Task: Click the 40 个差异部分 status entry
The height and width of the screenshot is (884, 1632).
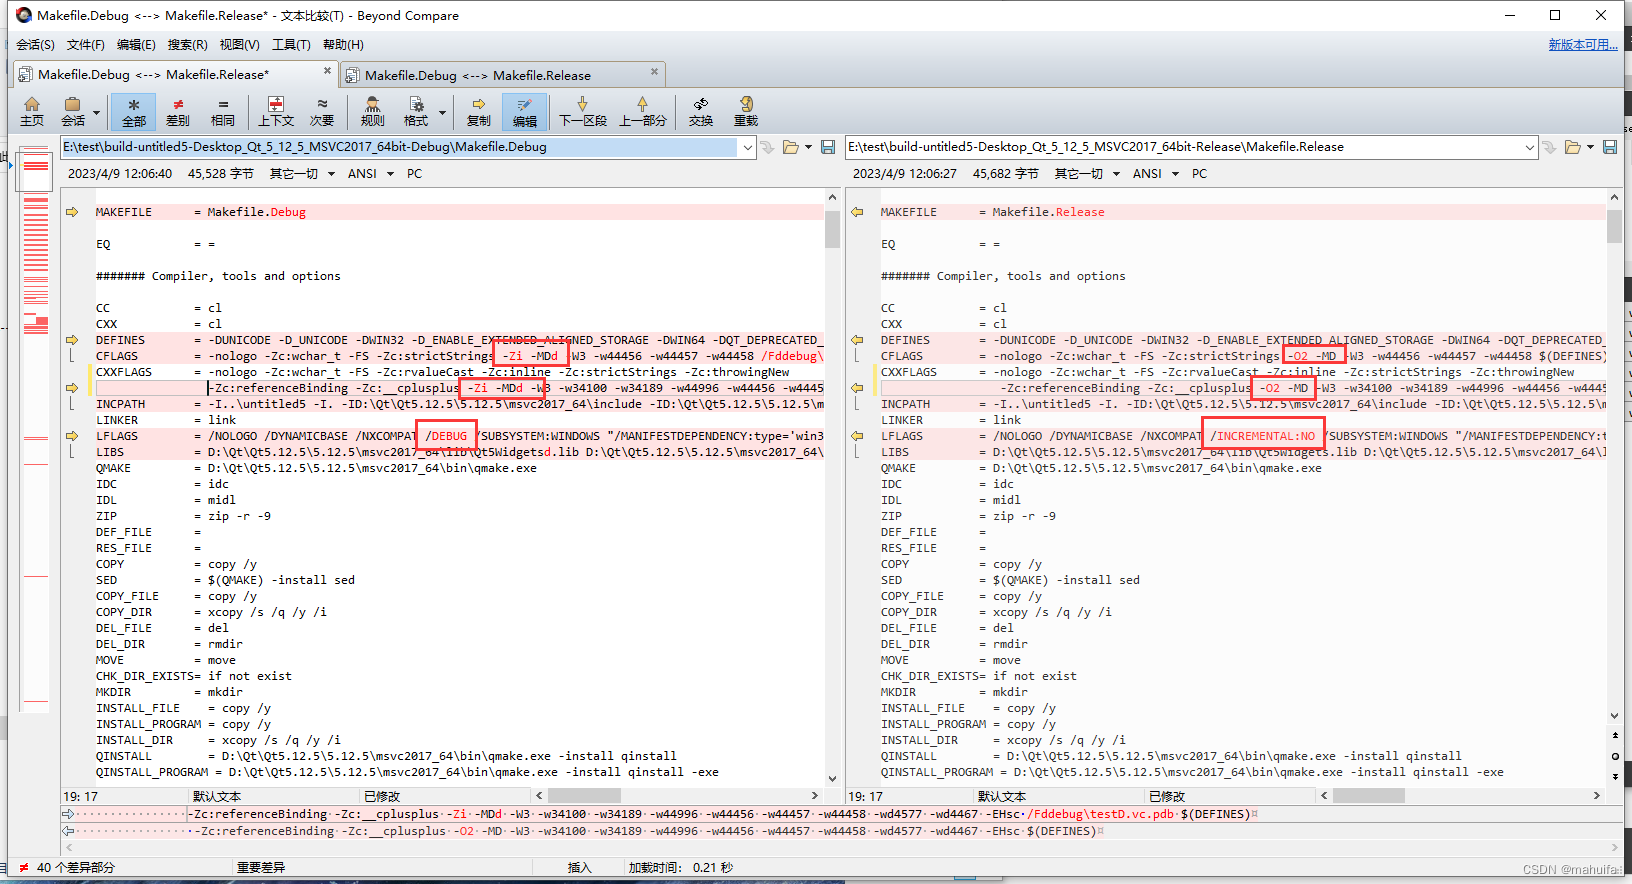Action: pos(76,868)
